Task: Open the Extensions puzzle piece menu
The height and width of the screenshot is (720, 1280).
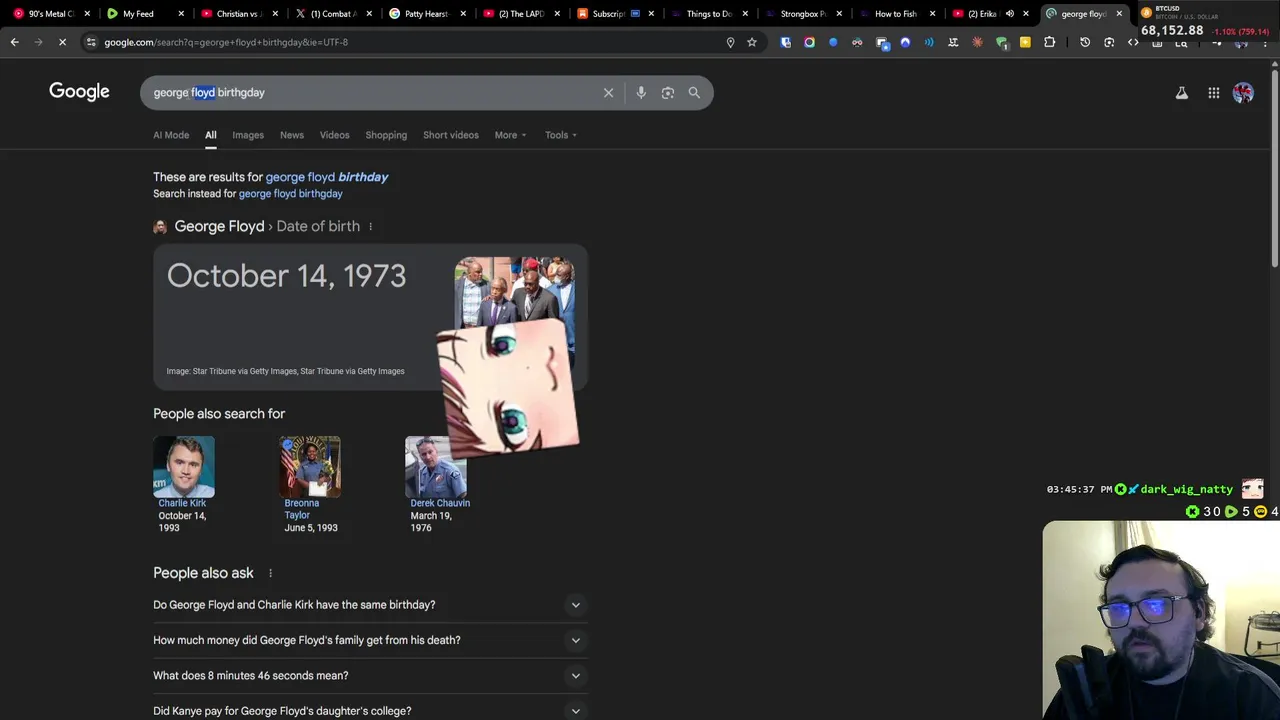Action: click(1049, 42)
